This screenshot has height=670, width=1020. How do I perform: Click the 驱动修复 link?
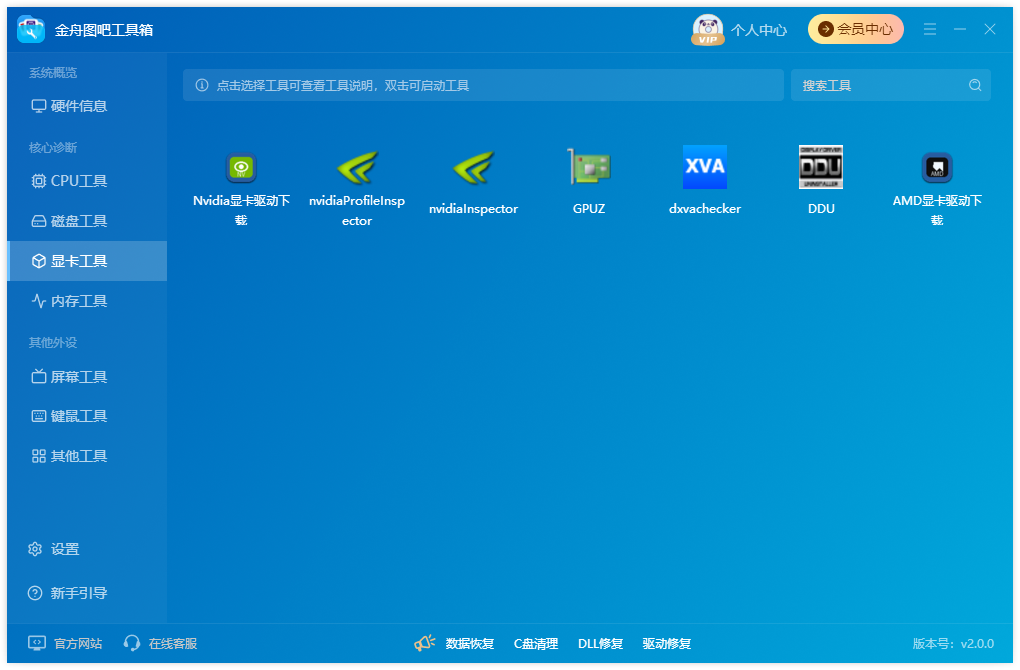667,643
